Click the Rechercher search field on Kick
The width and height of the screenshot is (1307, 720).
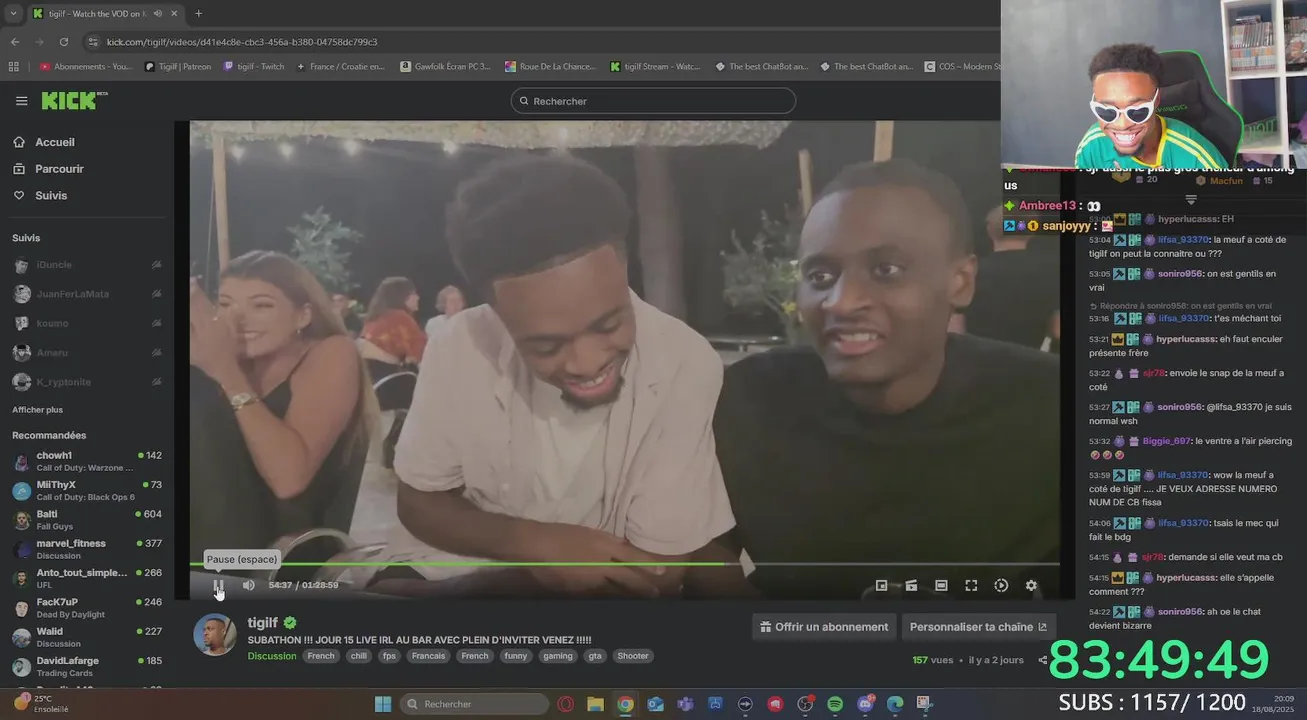click(653, 101)
